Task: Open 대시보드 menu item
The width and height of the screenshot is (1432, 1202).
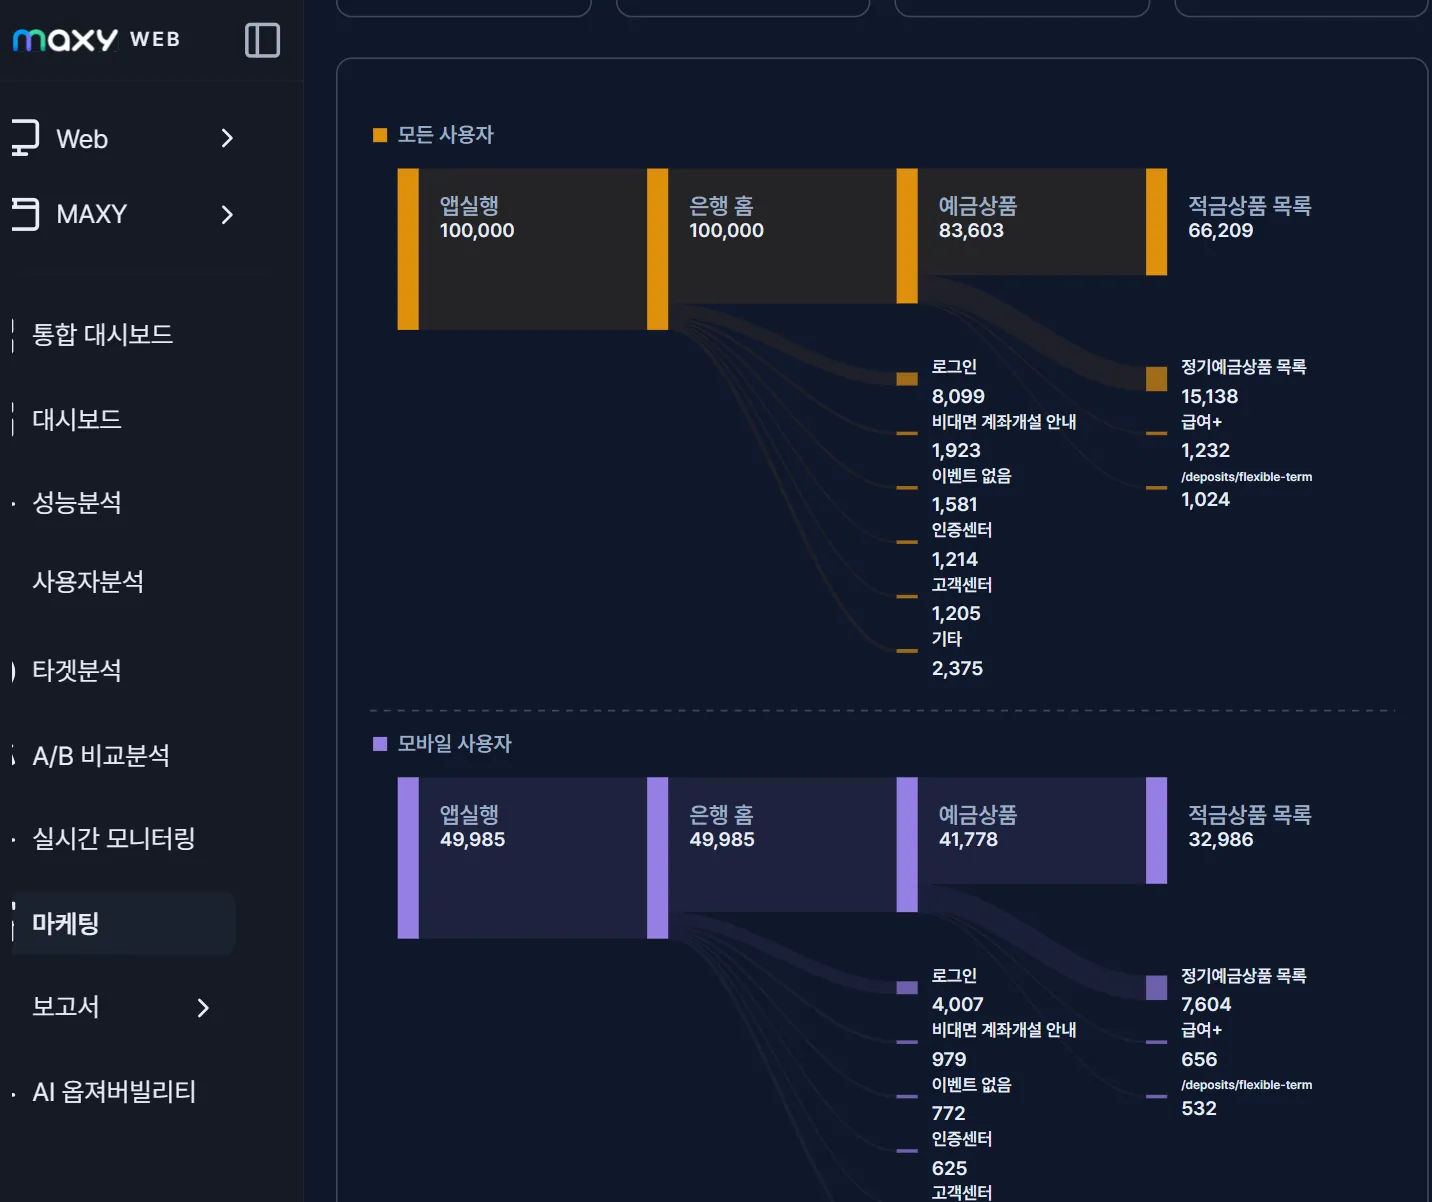Action: tap(77, 419)
